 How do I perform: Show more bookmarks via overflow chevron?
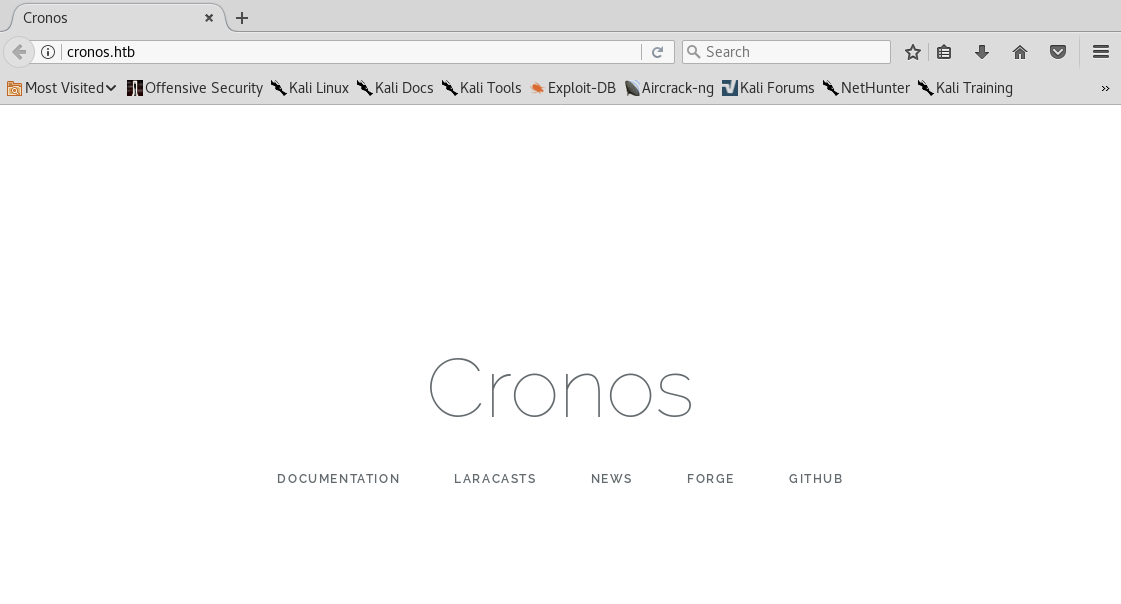click(x=1105, y=88)
